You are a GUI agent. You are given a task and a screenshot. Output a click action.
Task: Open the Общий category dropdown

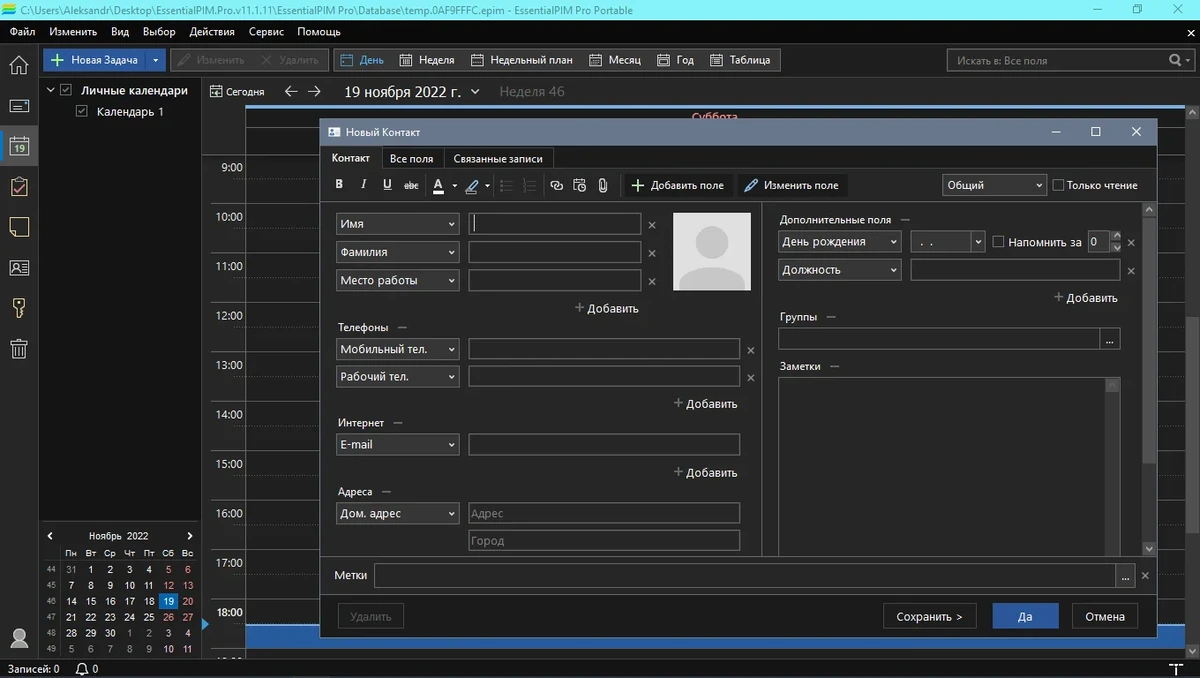pyautogui.click(x=994, y=185)
